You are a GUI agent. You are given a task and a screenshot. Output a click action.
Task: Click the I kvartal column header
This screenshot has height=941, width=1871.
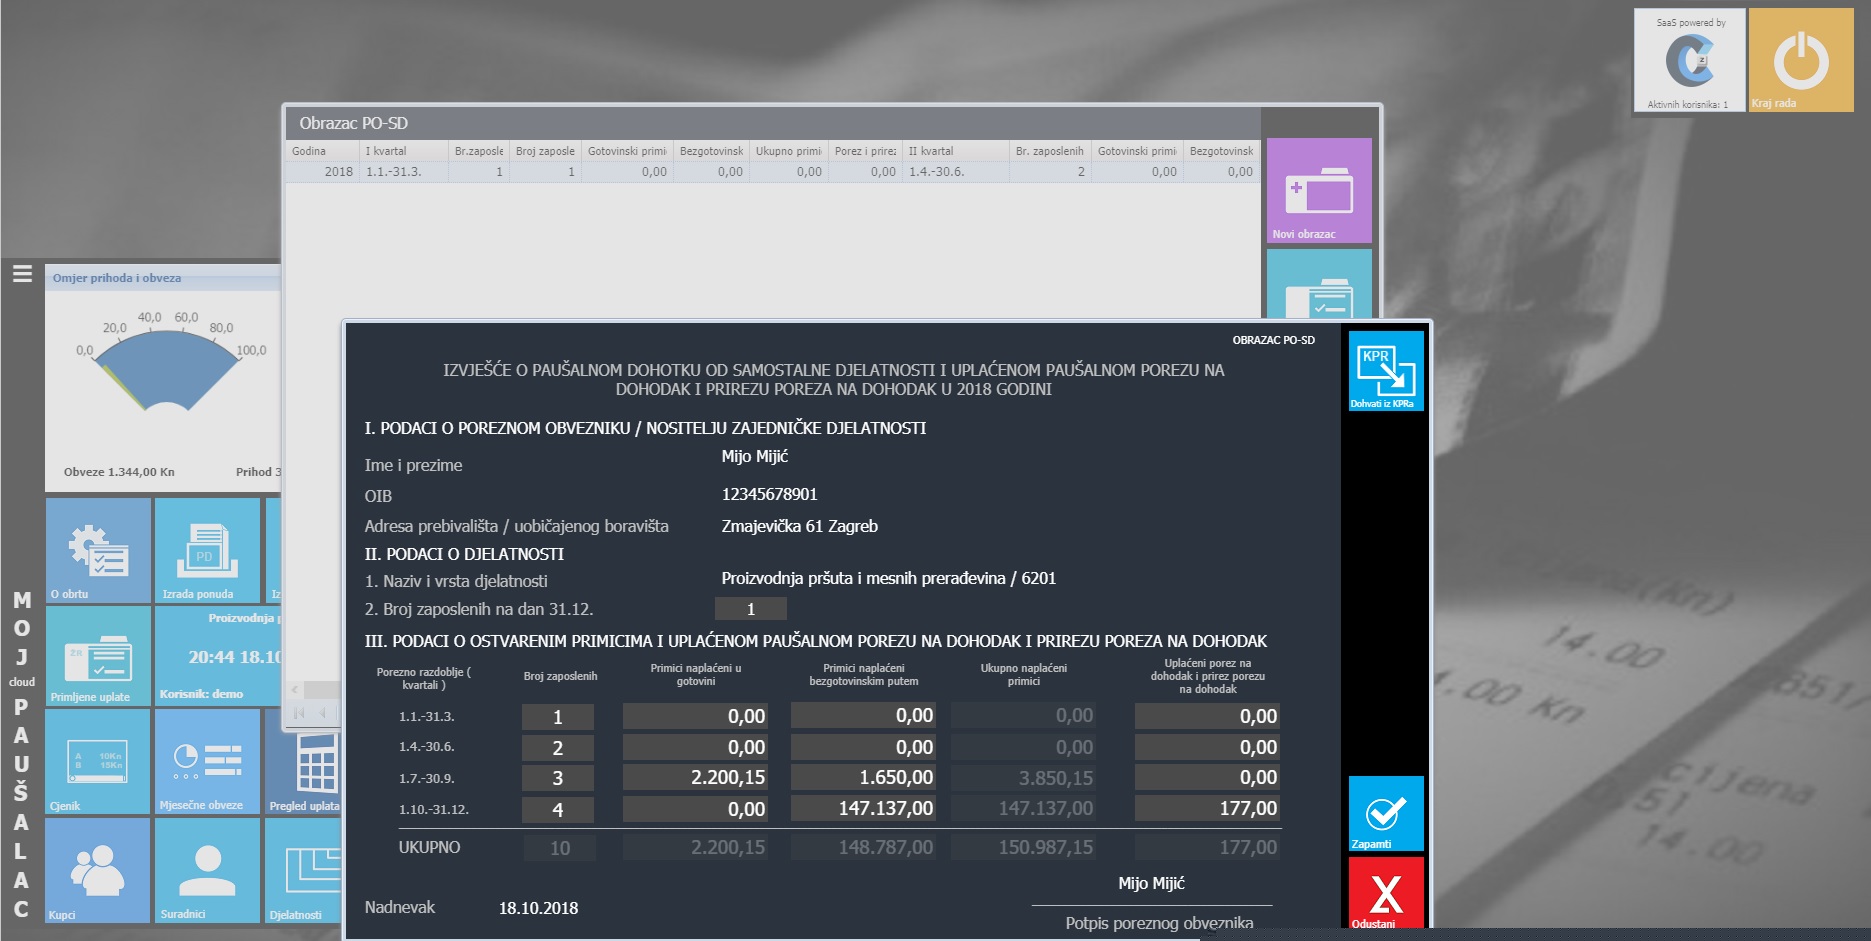403,151
